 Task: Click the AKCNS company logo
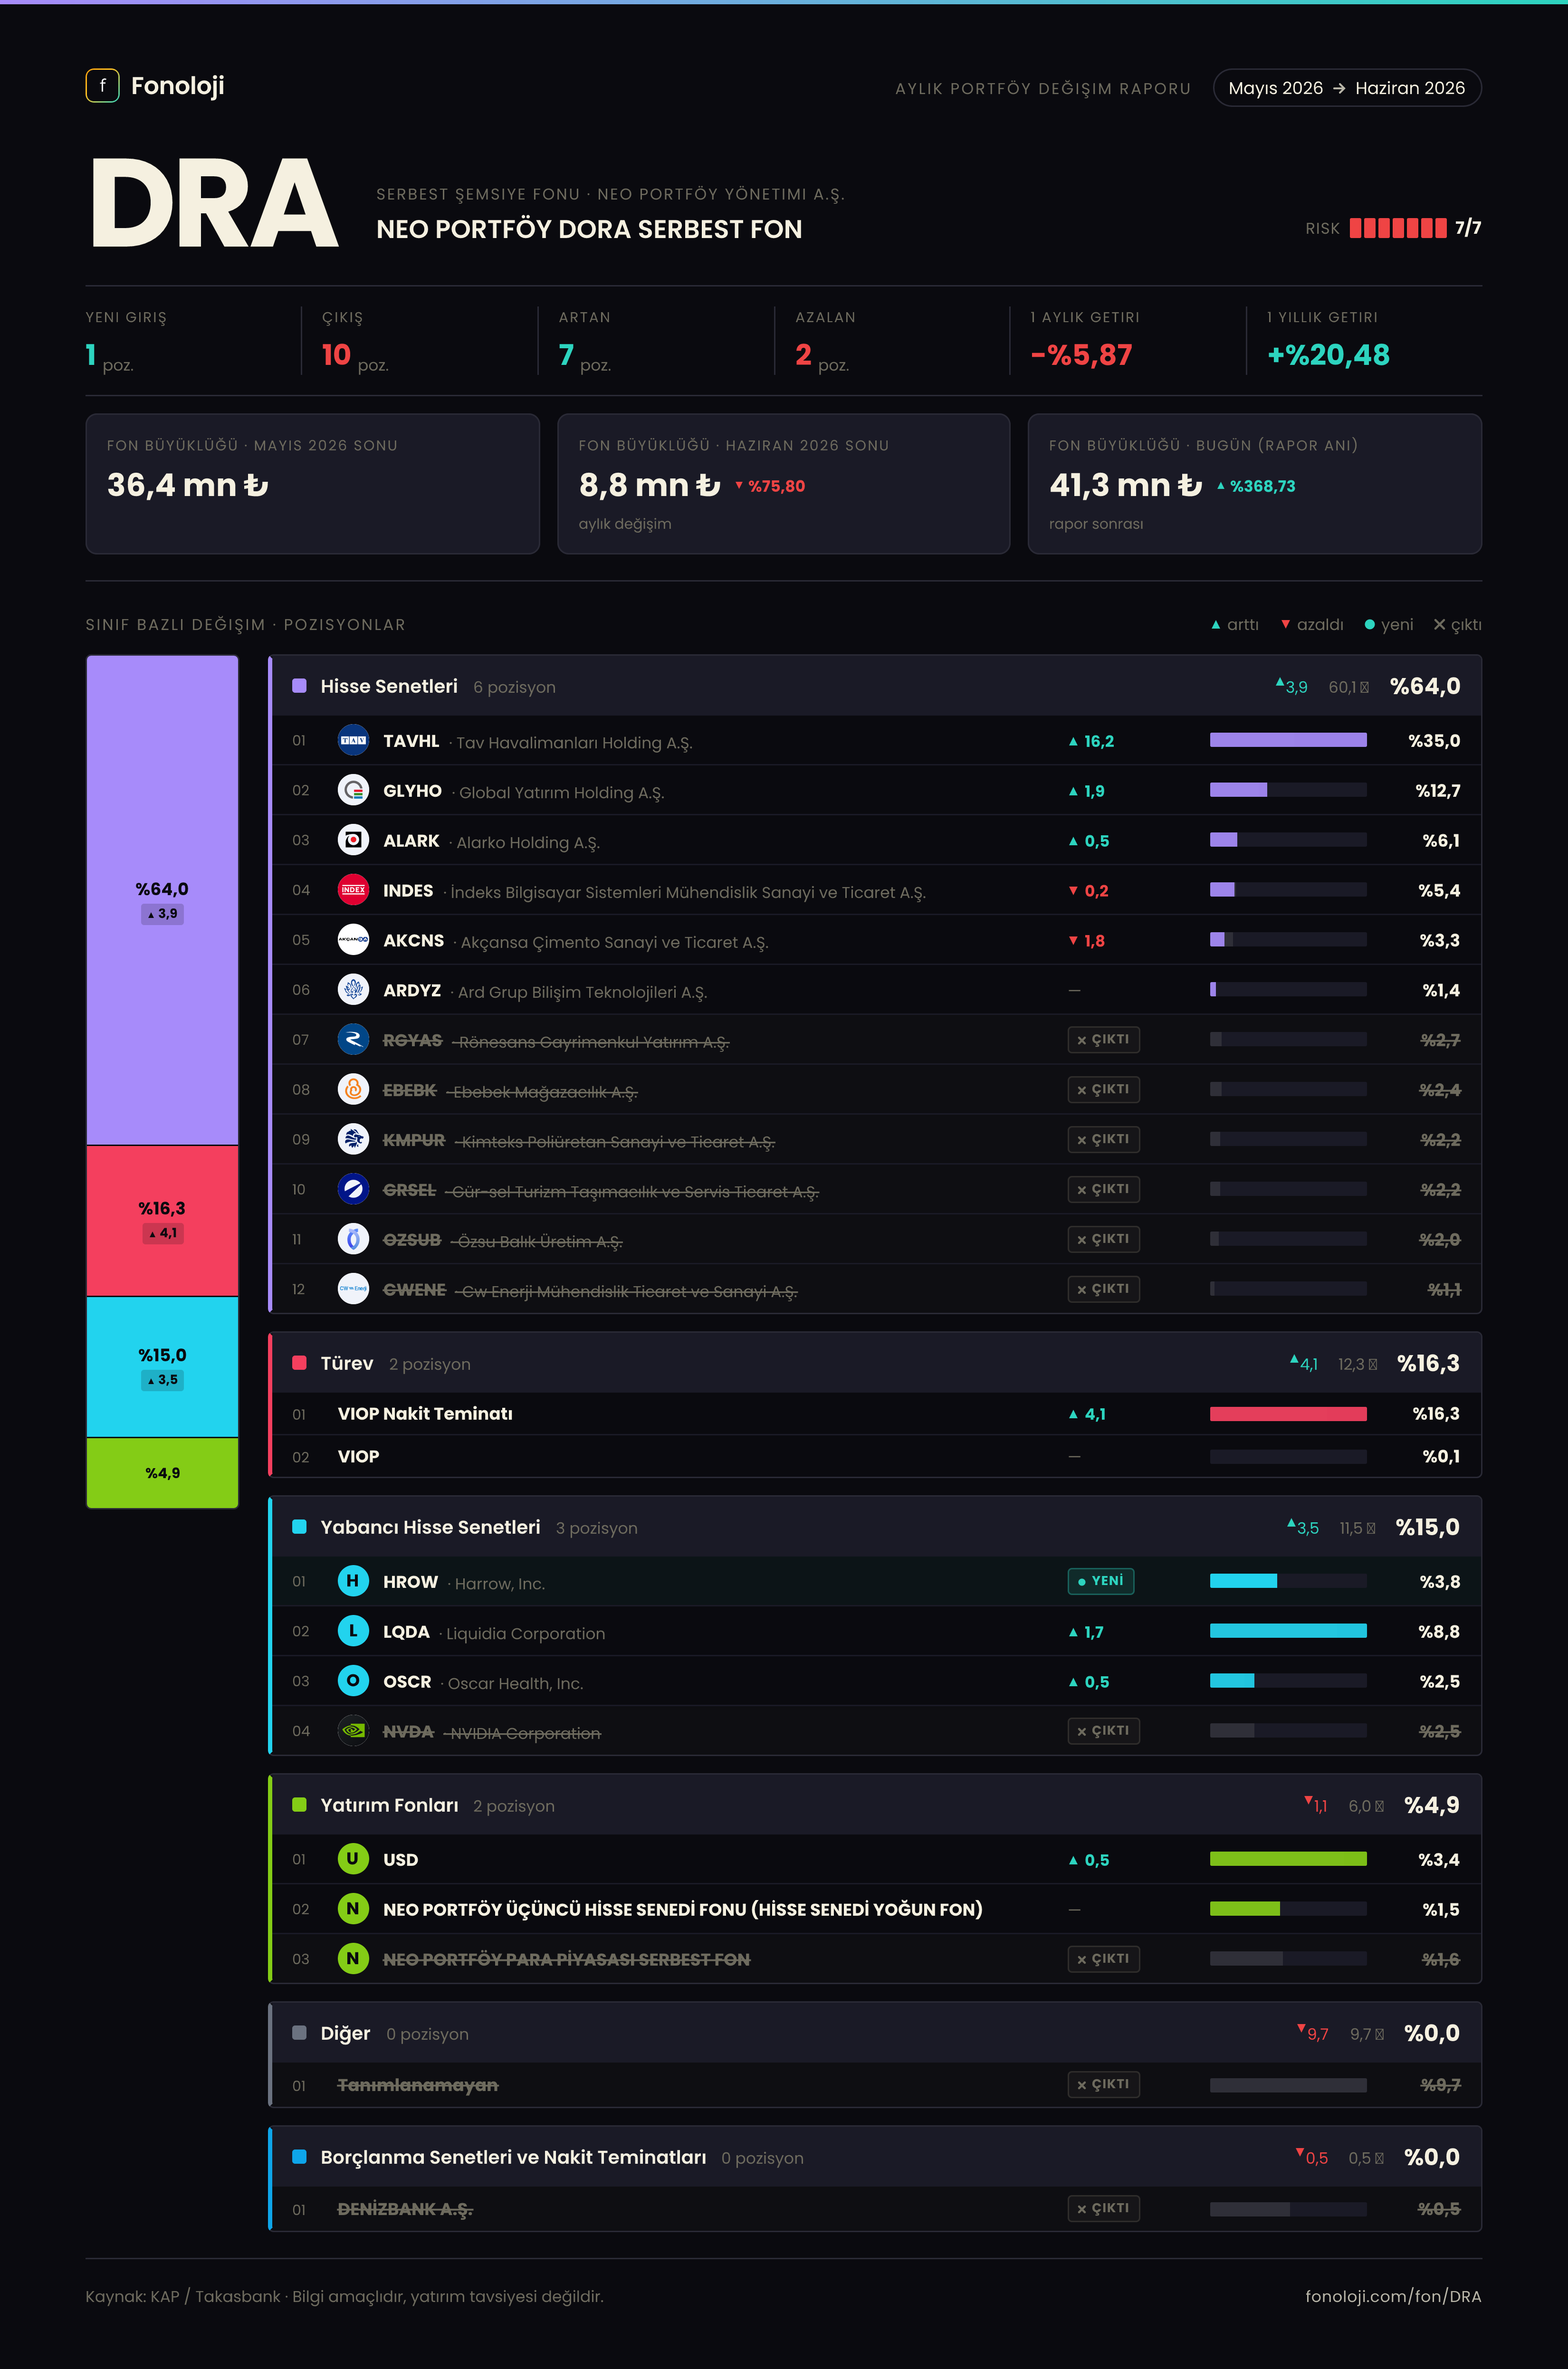(353, 940)
